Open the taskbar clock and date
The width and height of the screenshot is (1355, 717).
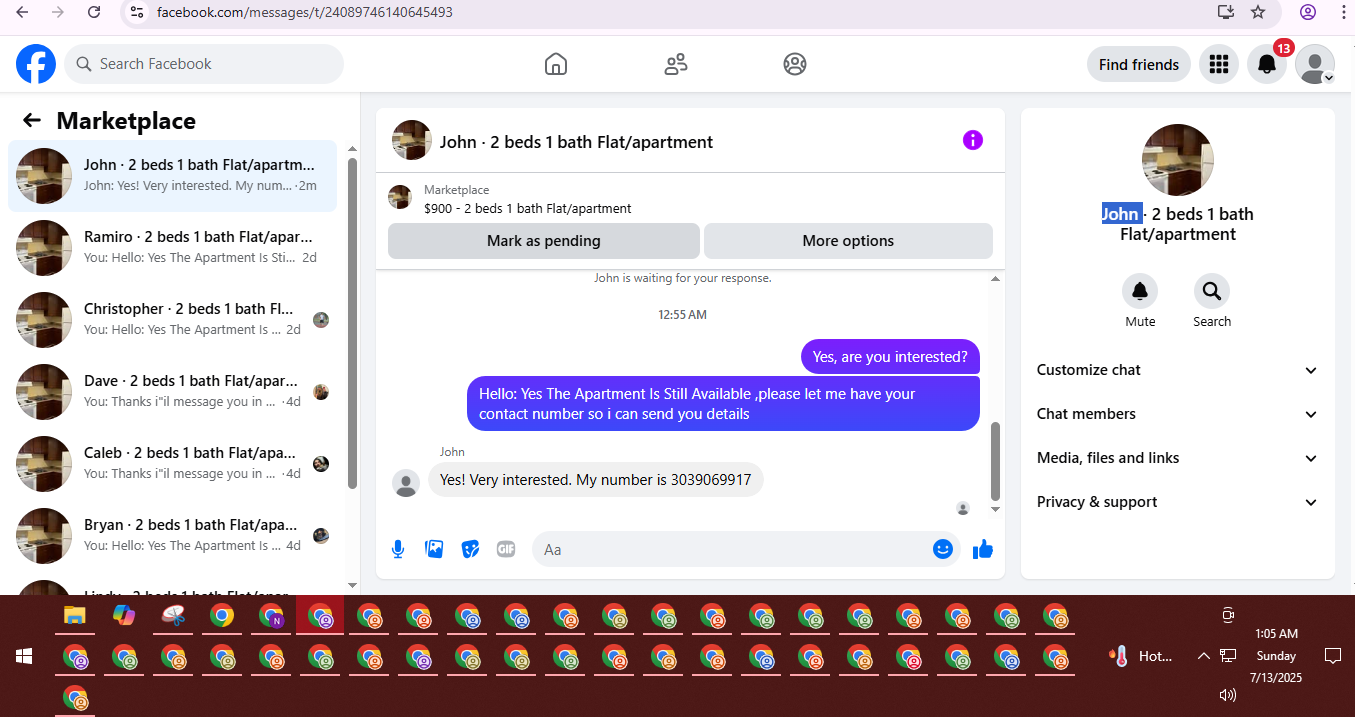[x=1276, y=655]
